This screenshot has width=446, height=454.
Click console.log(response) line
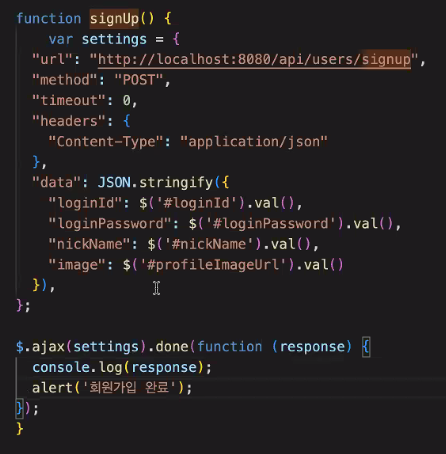click(122, 367)
